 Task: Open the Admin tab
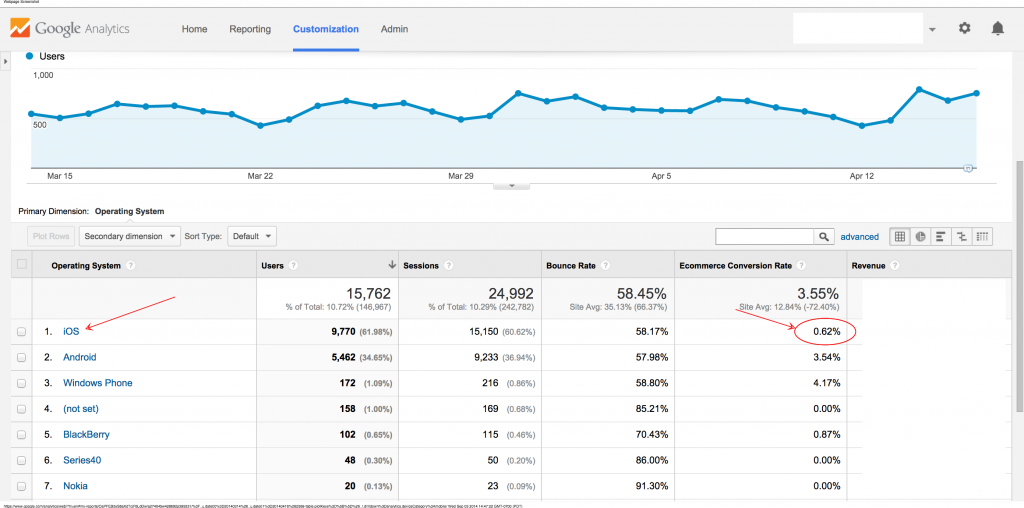pyautogui.click(x=394, y=29)
